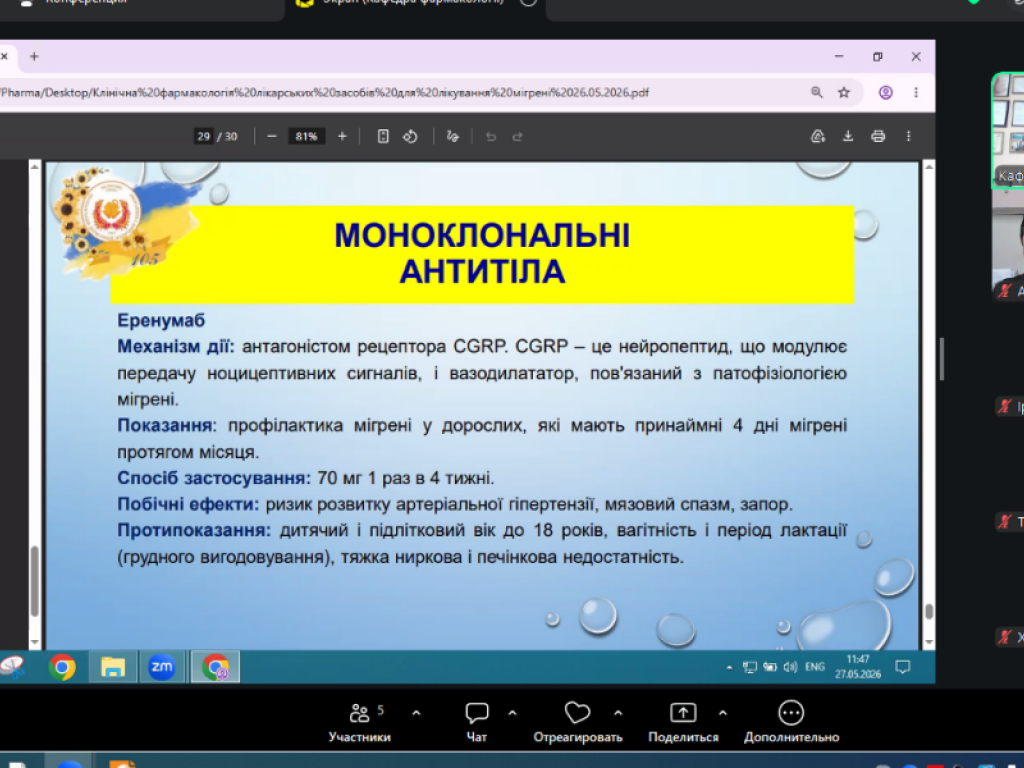
Task: Click the Протипоказання label
Action: [x=194, y=530]
